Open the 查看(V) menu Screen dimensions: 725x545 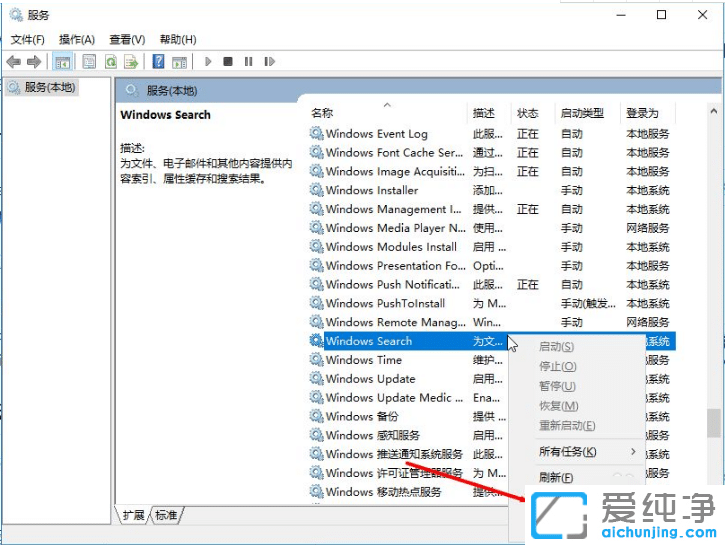pyautogui.click(x=127, y=40)
